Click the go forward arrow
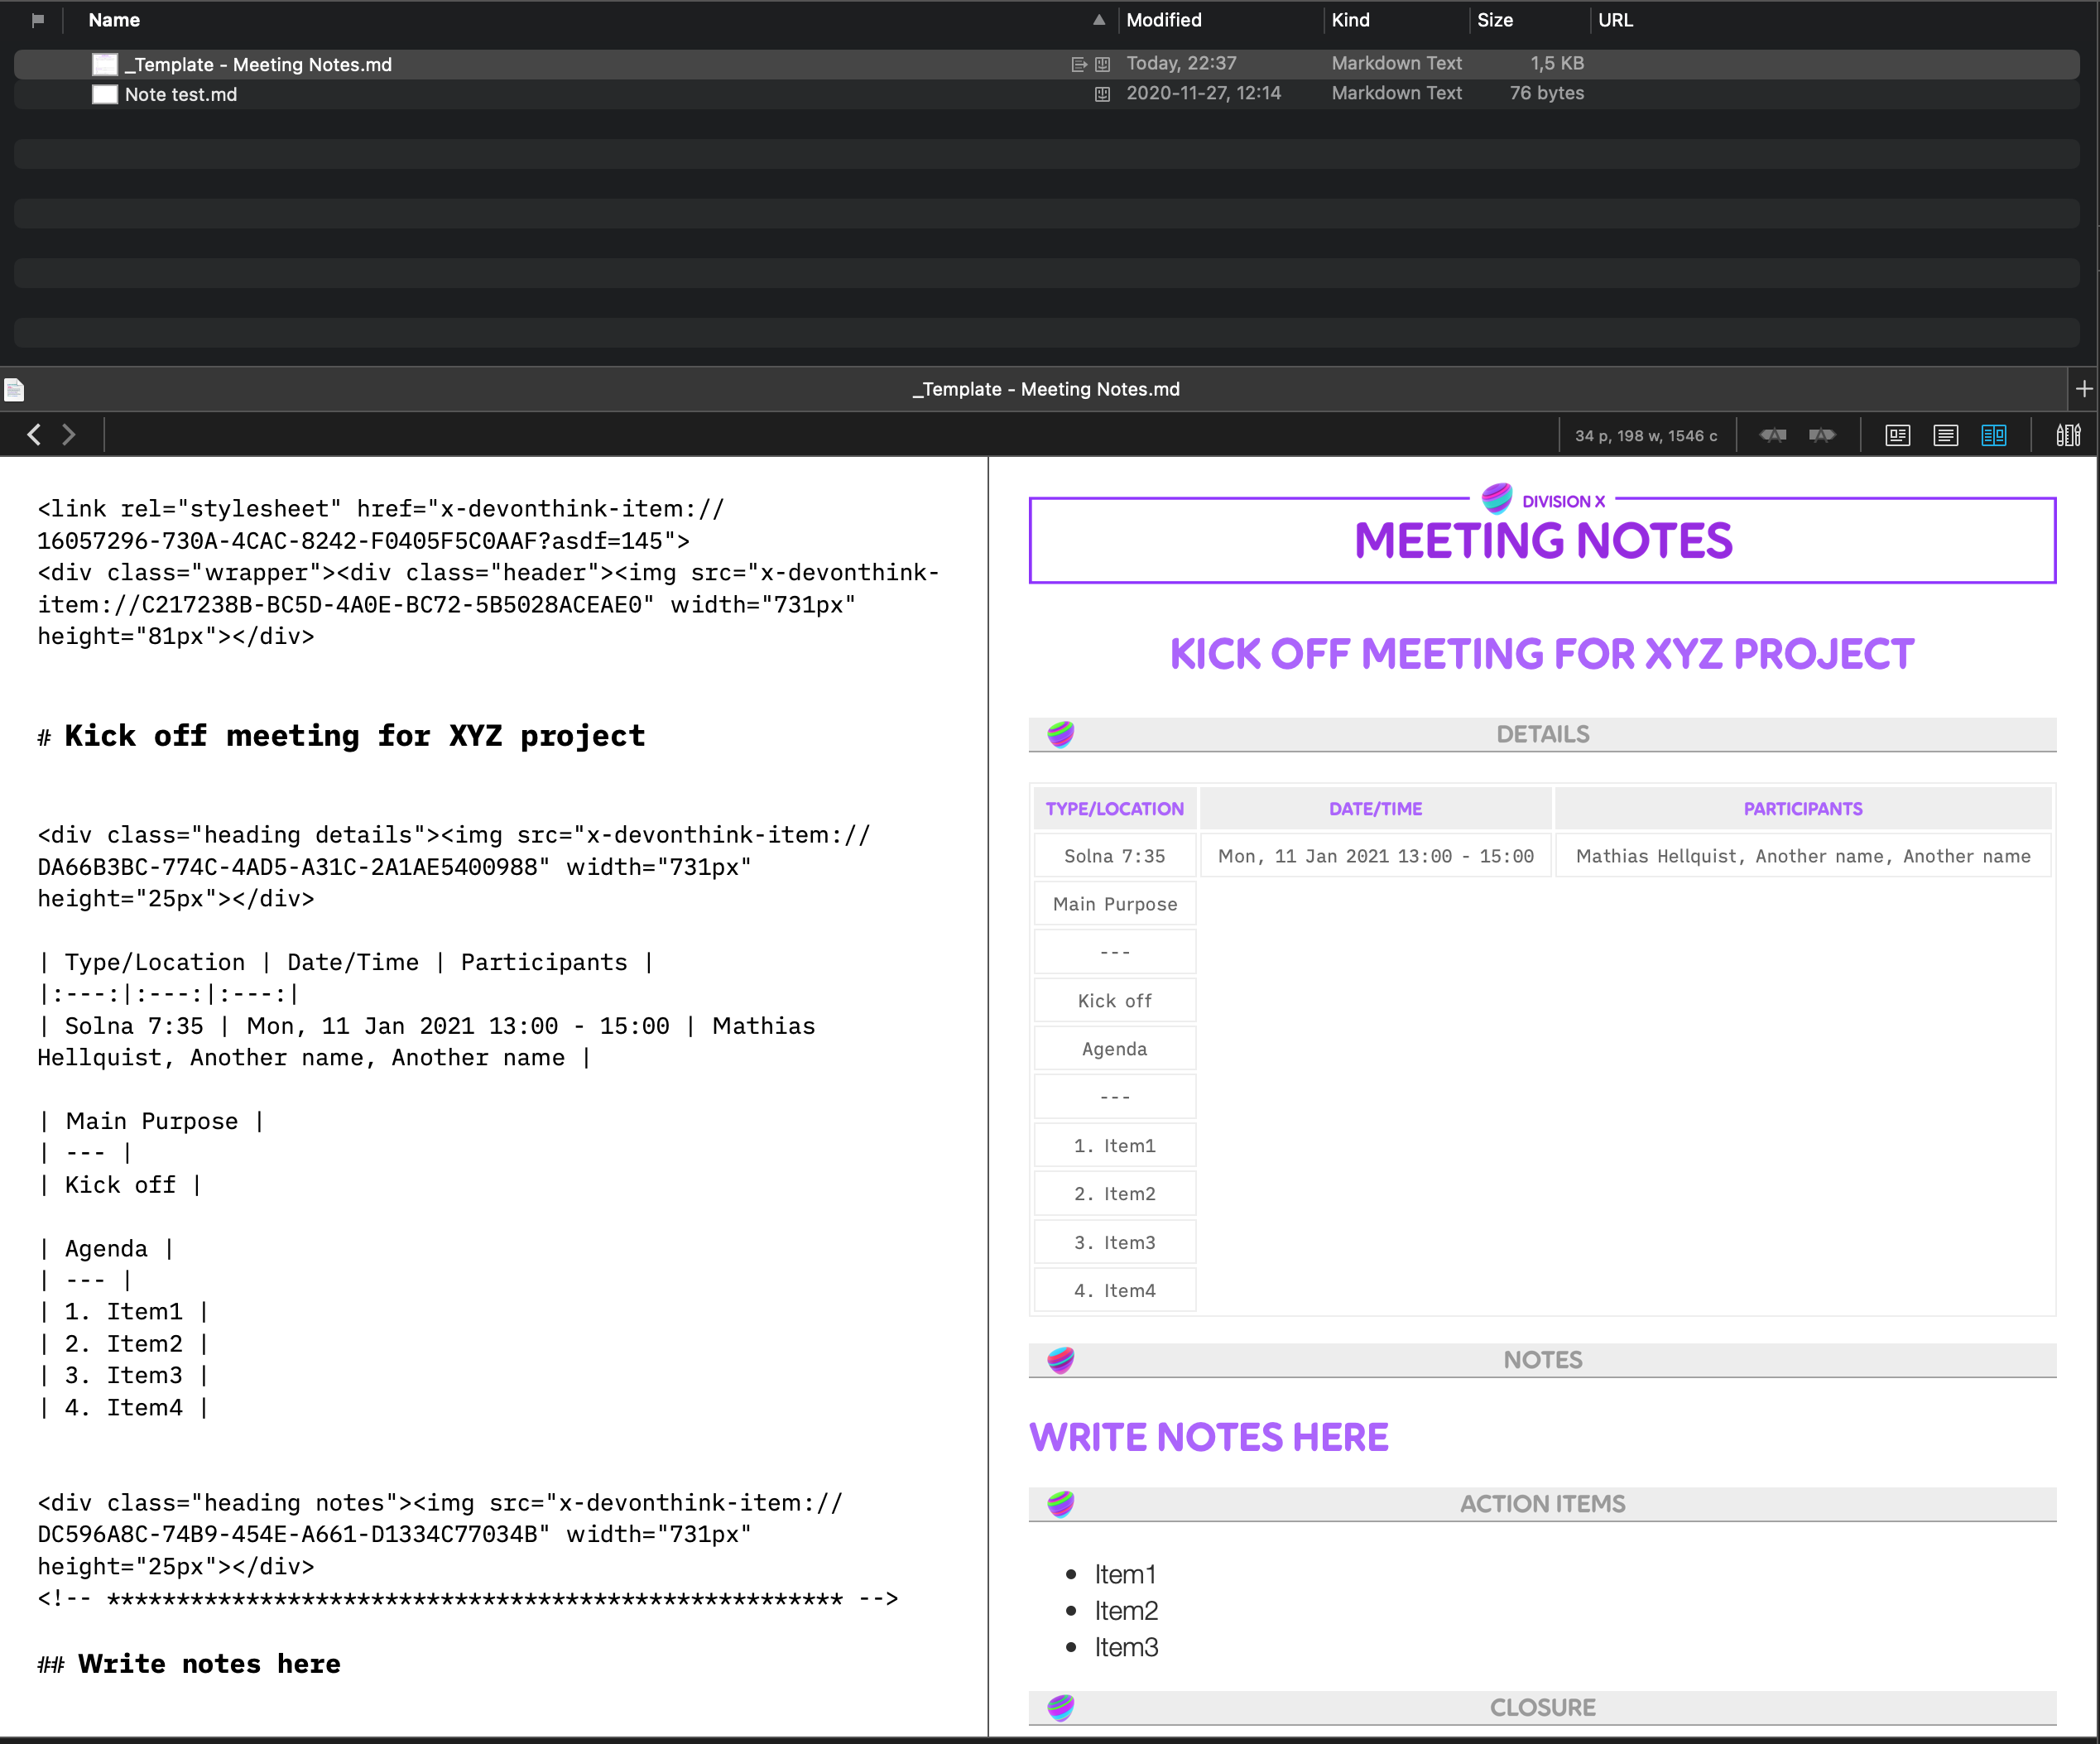 69,435
